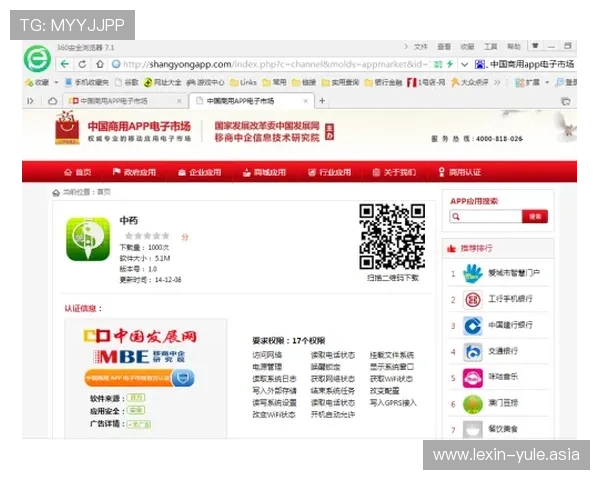
Task: Click the QR code for download
Action: click(392, 236)
